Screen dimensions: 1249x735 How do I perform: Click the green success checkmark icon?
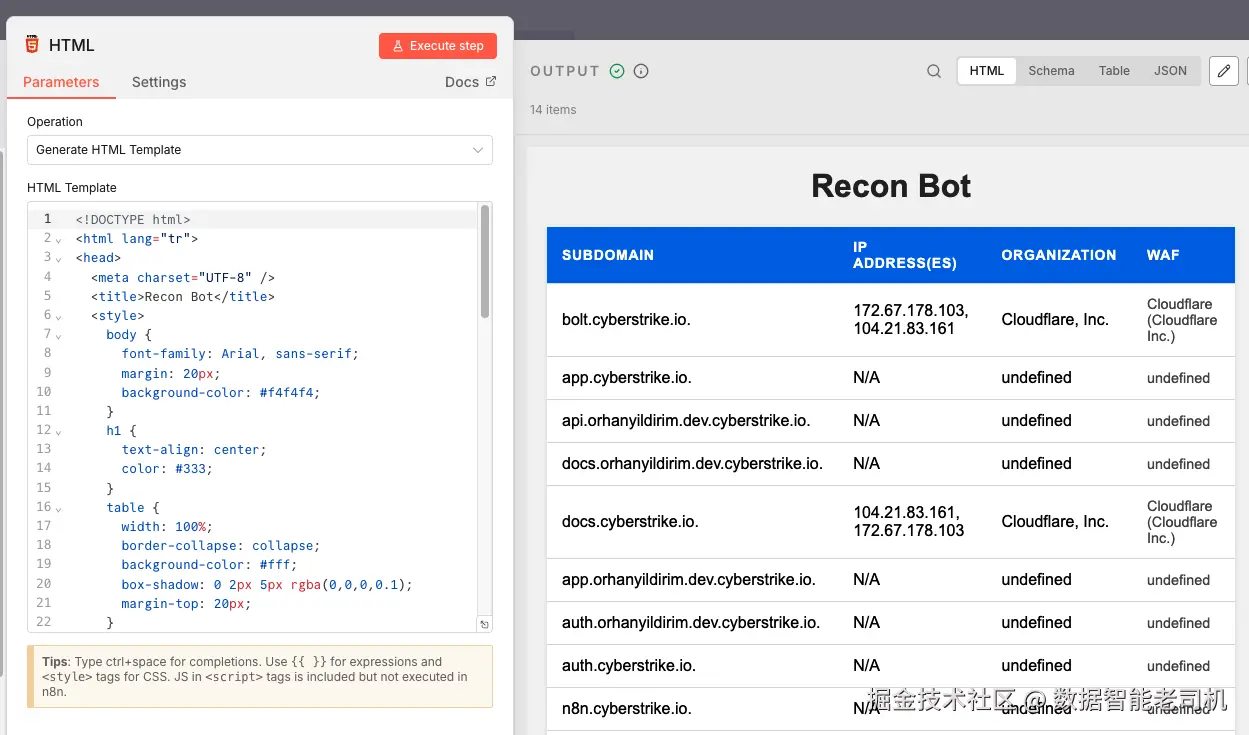pyautogui.click(x=617, y=71)
